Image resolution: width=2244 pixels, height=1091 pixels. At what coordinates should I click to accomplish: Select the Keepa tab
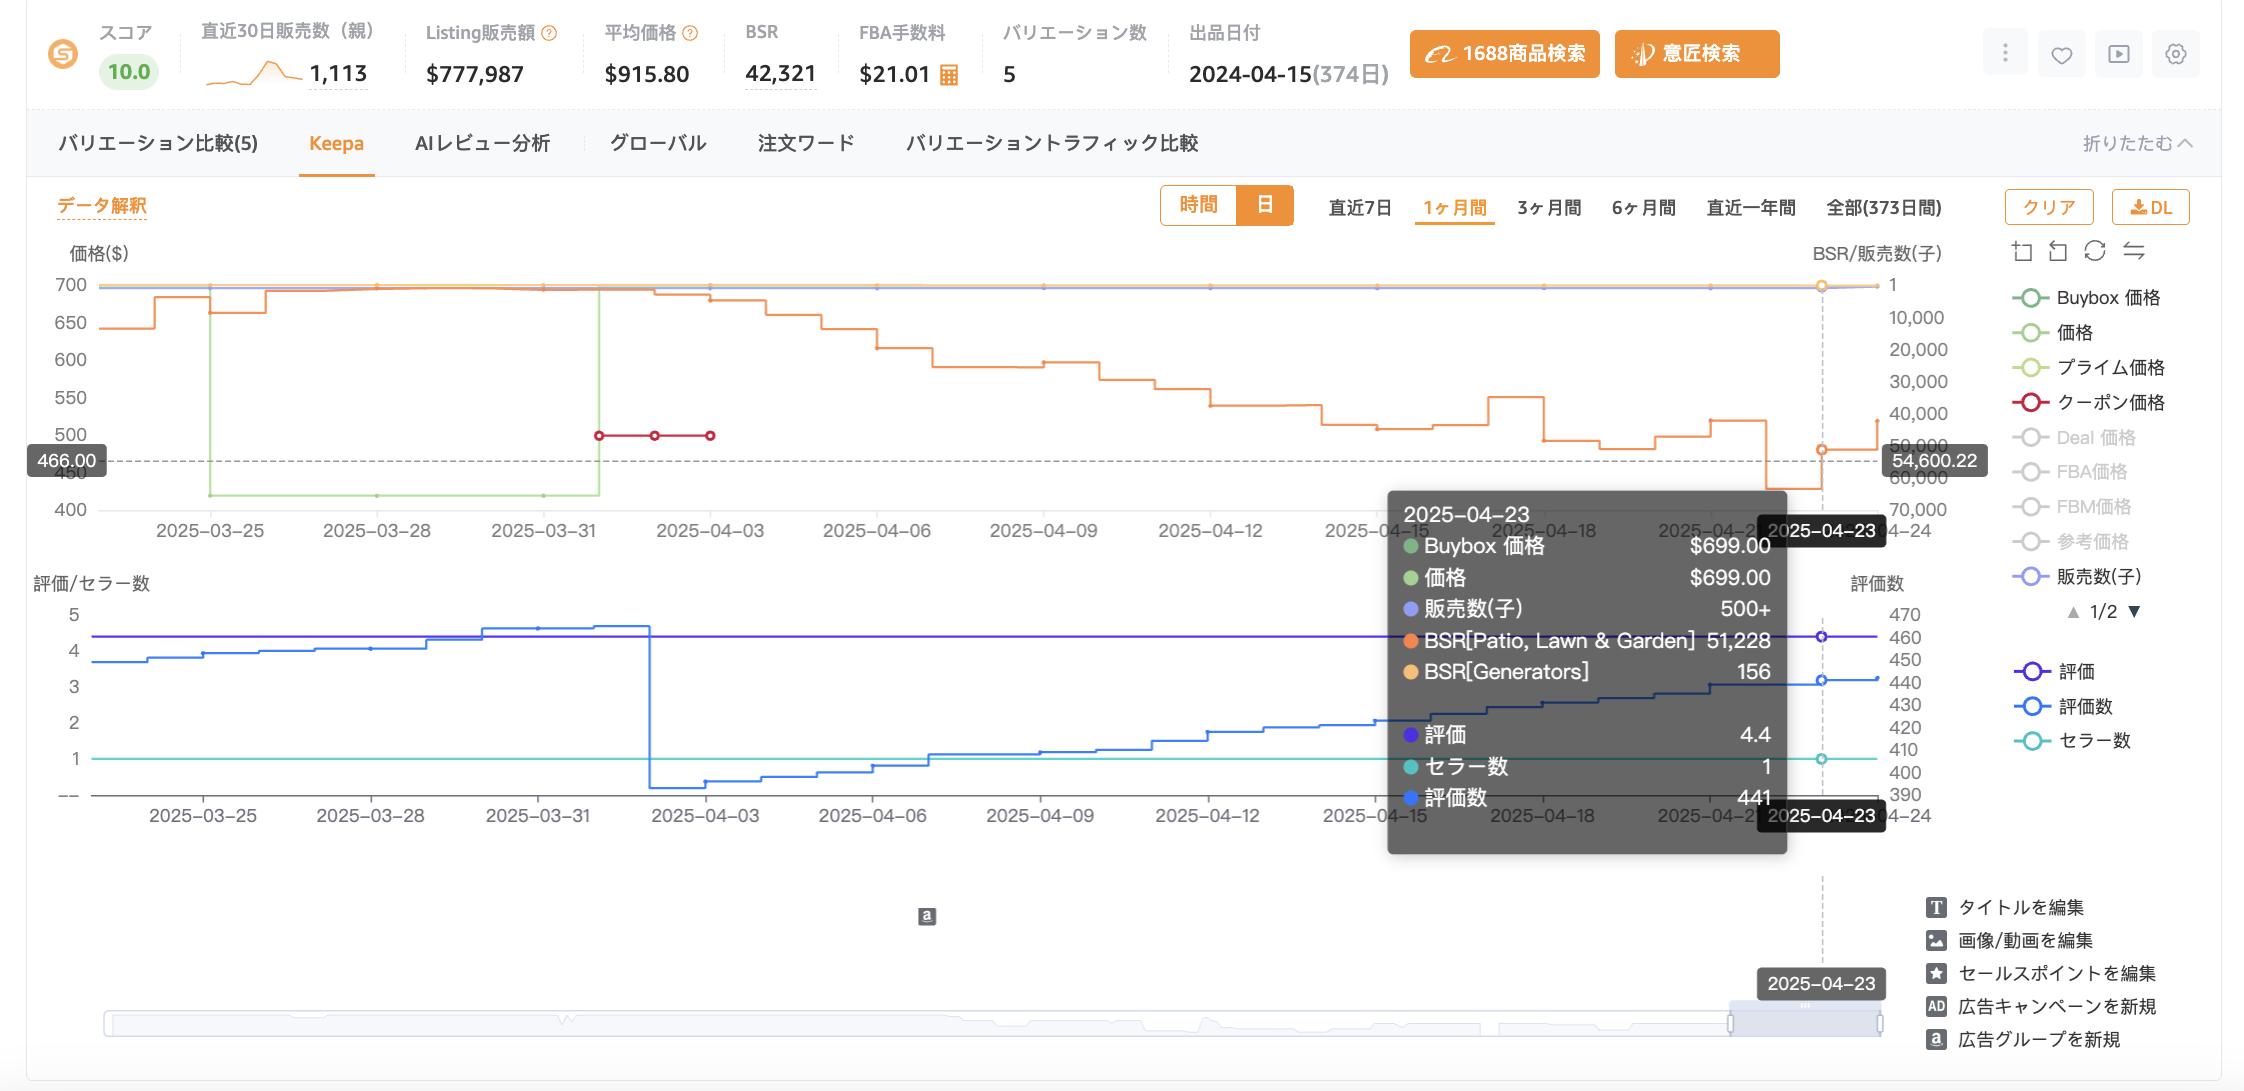click(x=336, y=144)
